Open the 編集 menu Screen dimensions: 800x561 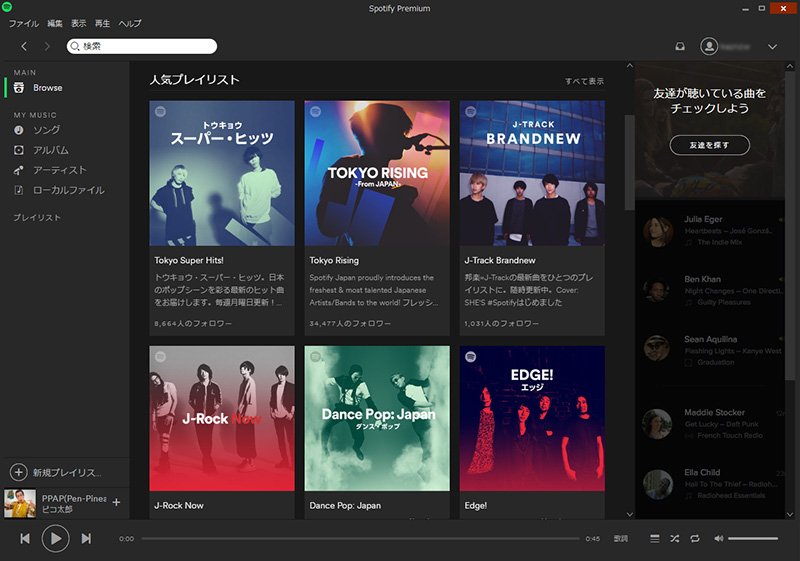point(55,23)
